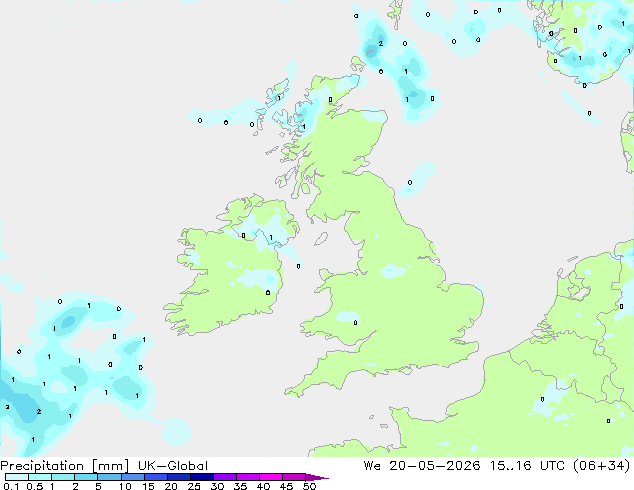Viewport: 634px width, 490px height.
Task: Click the '0' value label over Wales
Action: 355,323
